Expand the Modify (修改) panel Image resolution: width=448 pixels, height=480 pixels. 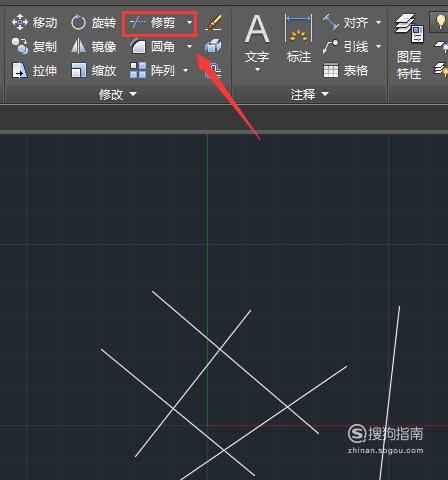[x=117, y=95]
